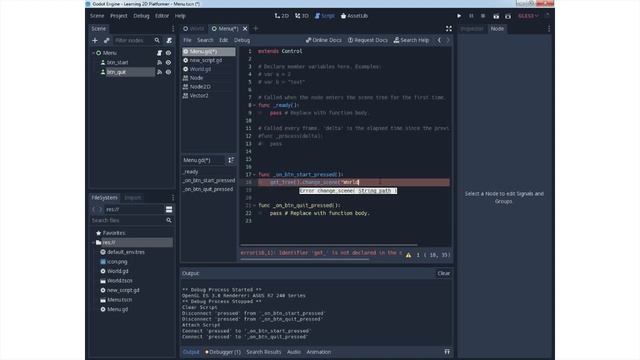The width and height of the screenshot is (640, 360).
Task: Open the Debugger (1) bottom tab
Action: 223,352
